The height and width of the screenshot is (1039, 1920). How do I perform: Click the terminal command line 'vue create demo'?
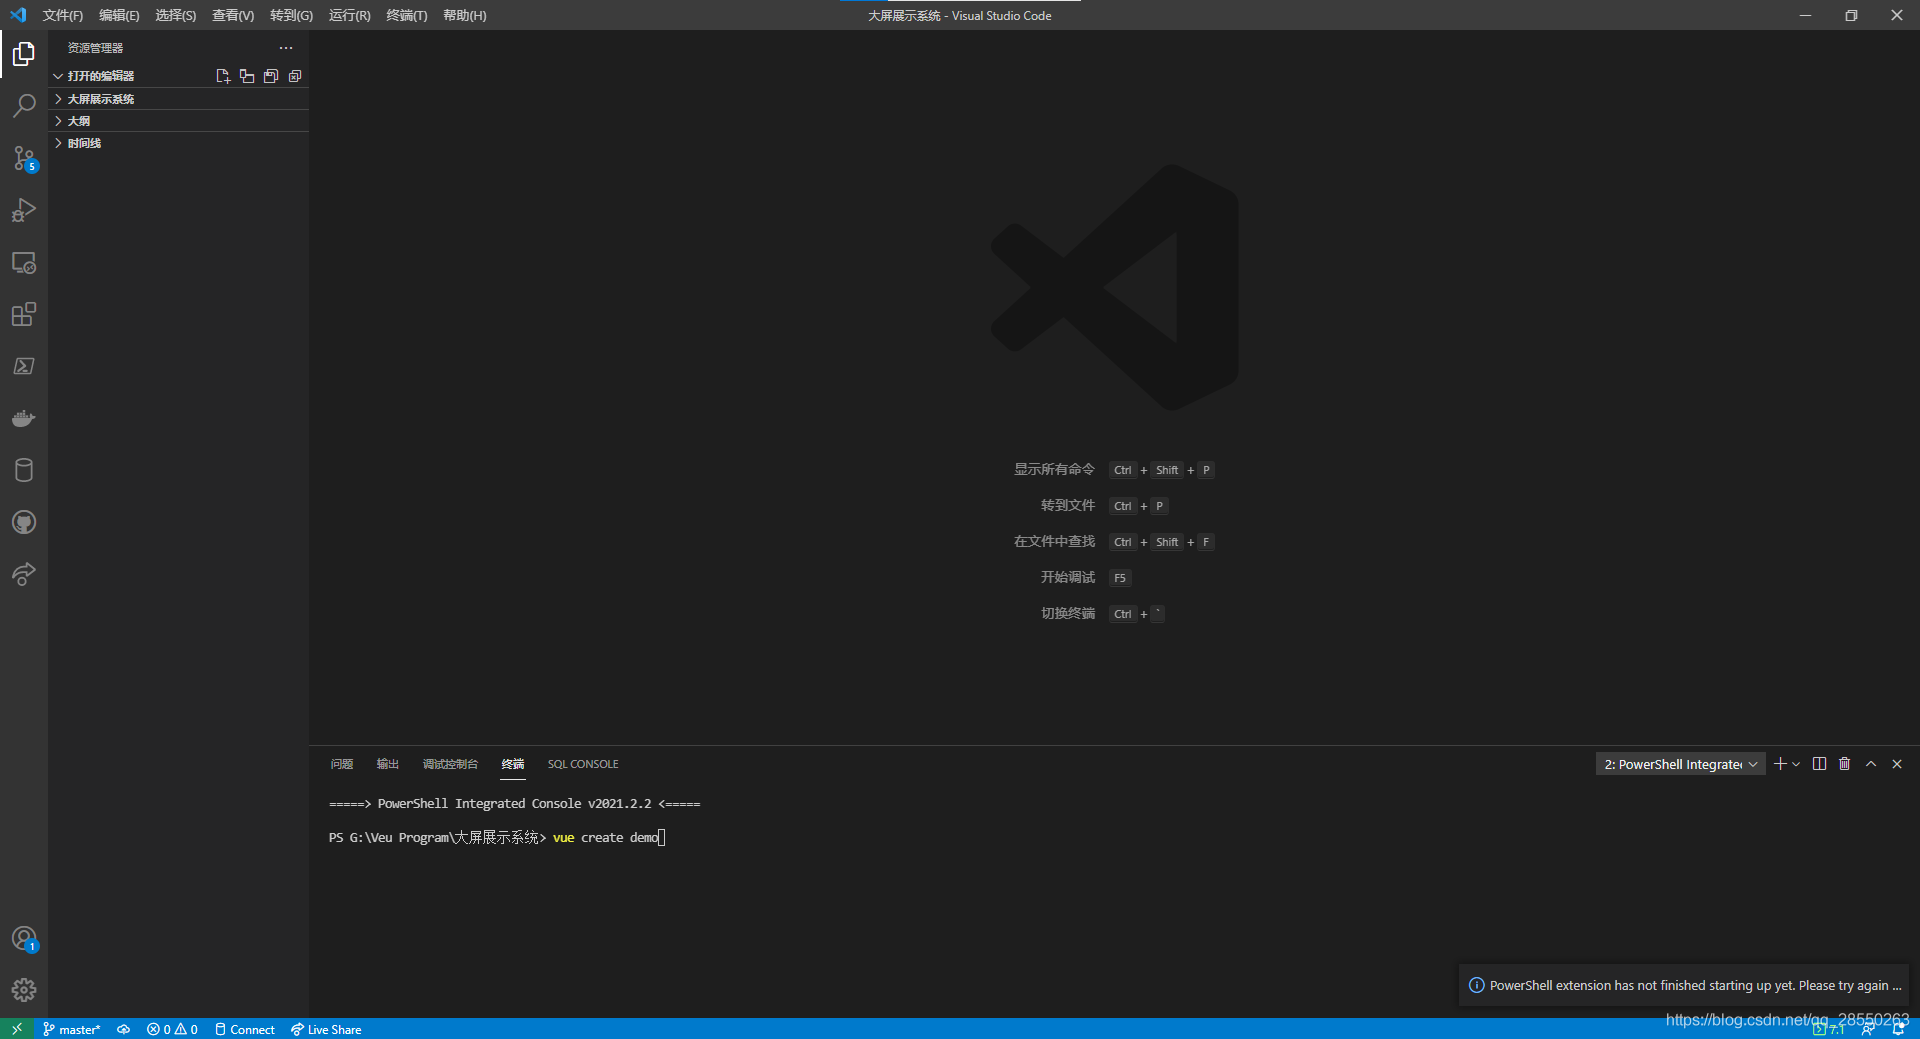(605, 838)
